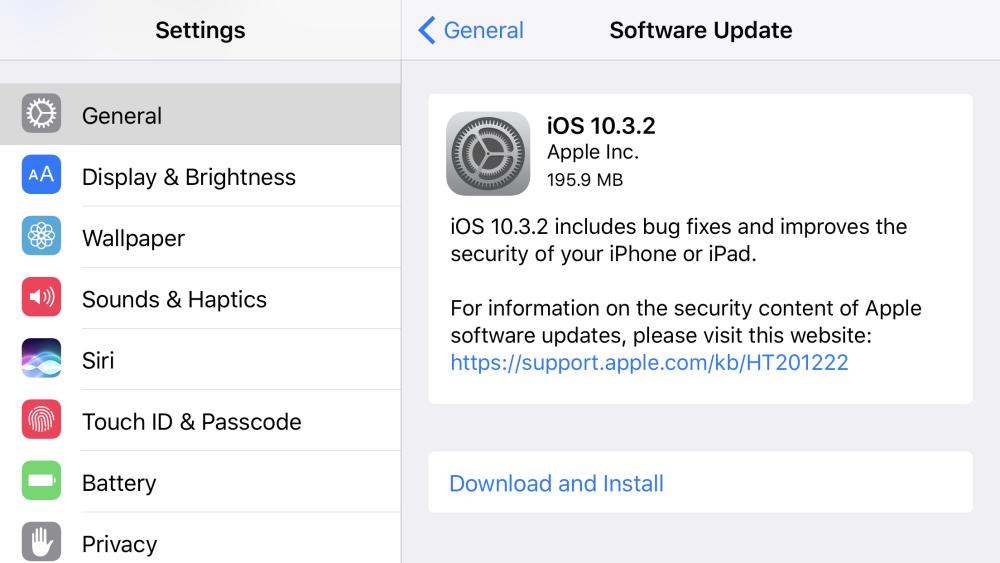
Task: Tap the green Battery icon
Action: tap(41, 481)
